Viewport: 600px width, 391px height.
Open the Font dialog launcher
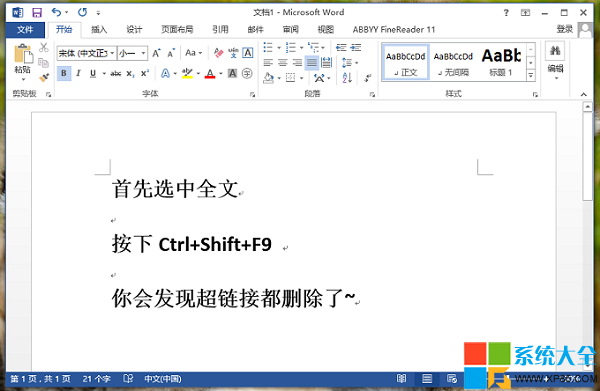(252, 94)
